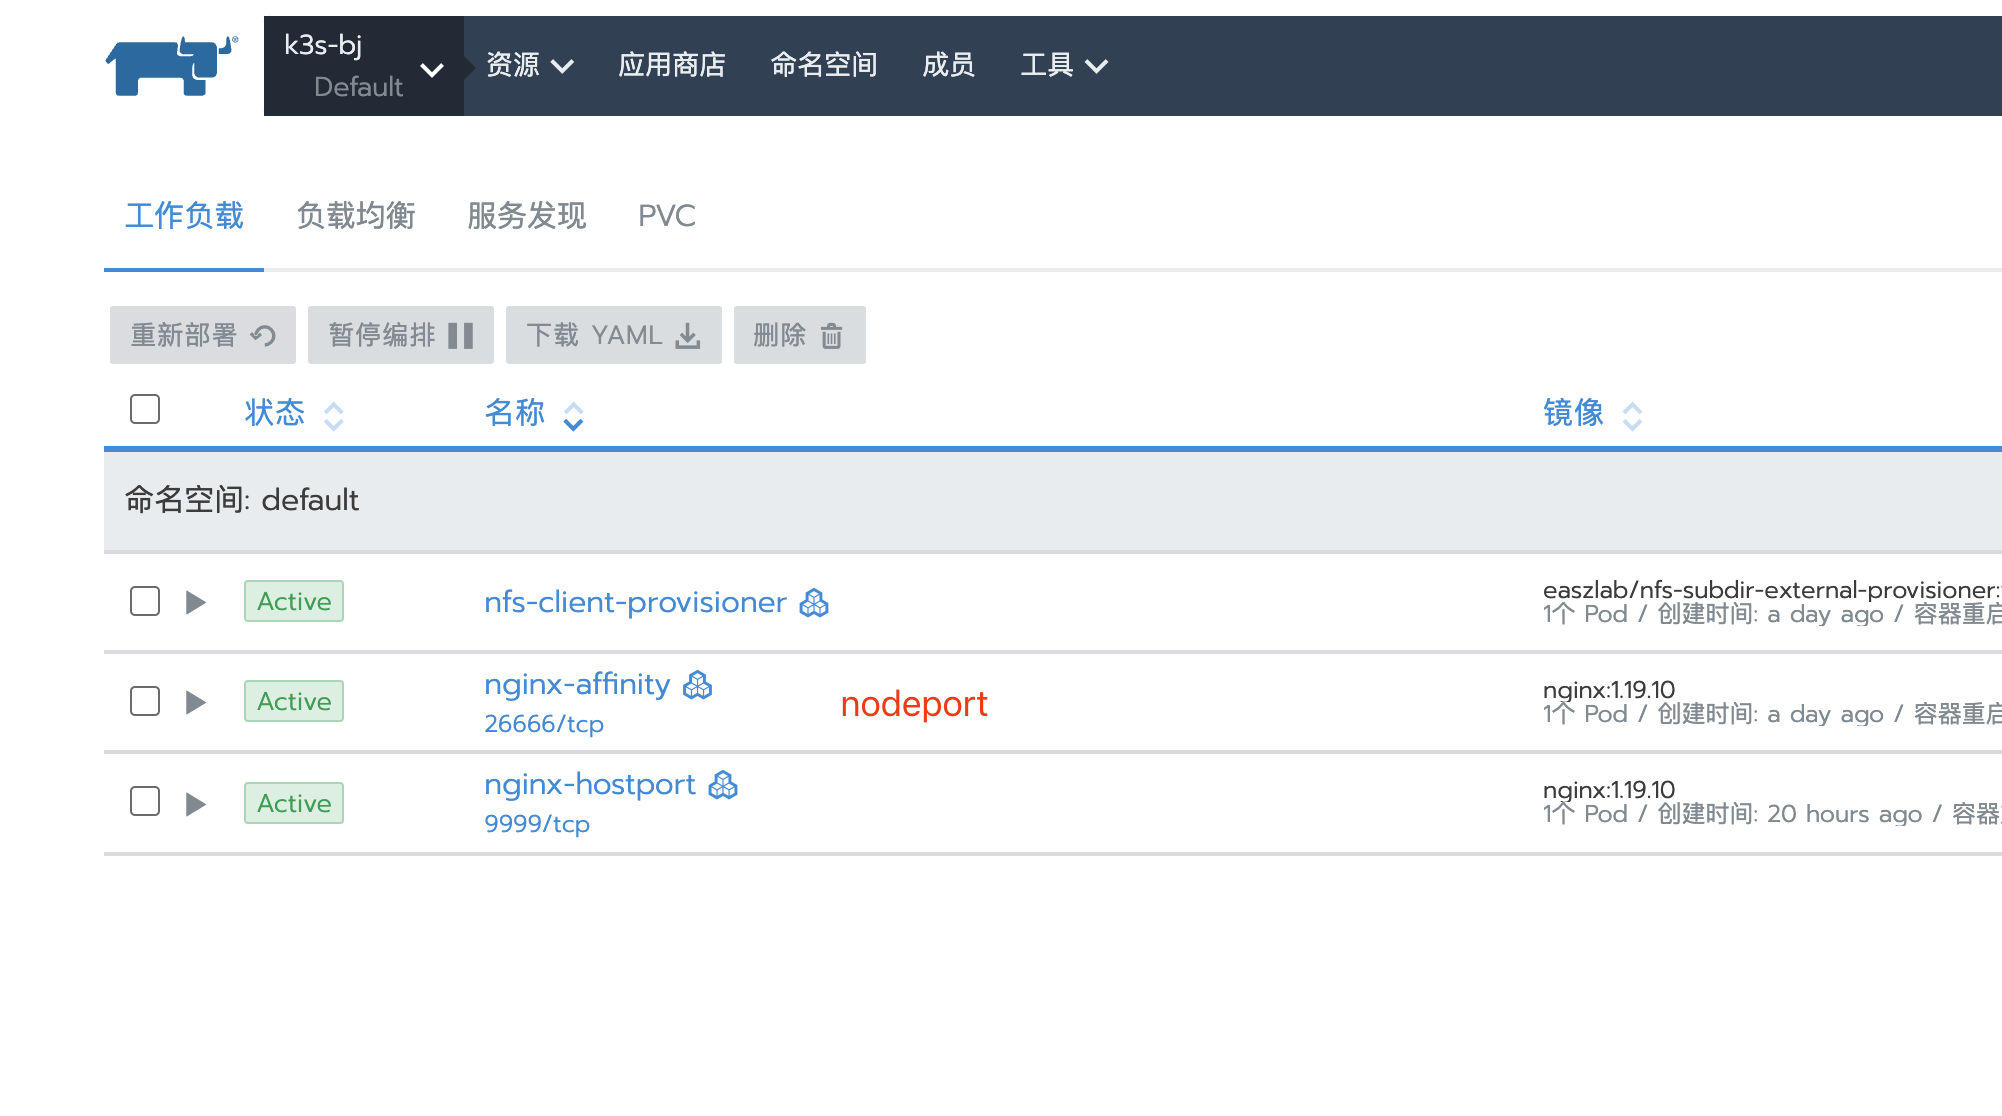2002x1116 pixels.
Task: Click the Rancher logo icon
Action: 172,66
